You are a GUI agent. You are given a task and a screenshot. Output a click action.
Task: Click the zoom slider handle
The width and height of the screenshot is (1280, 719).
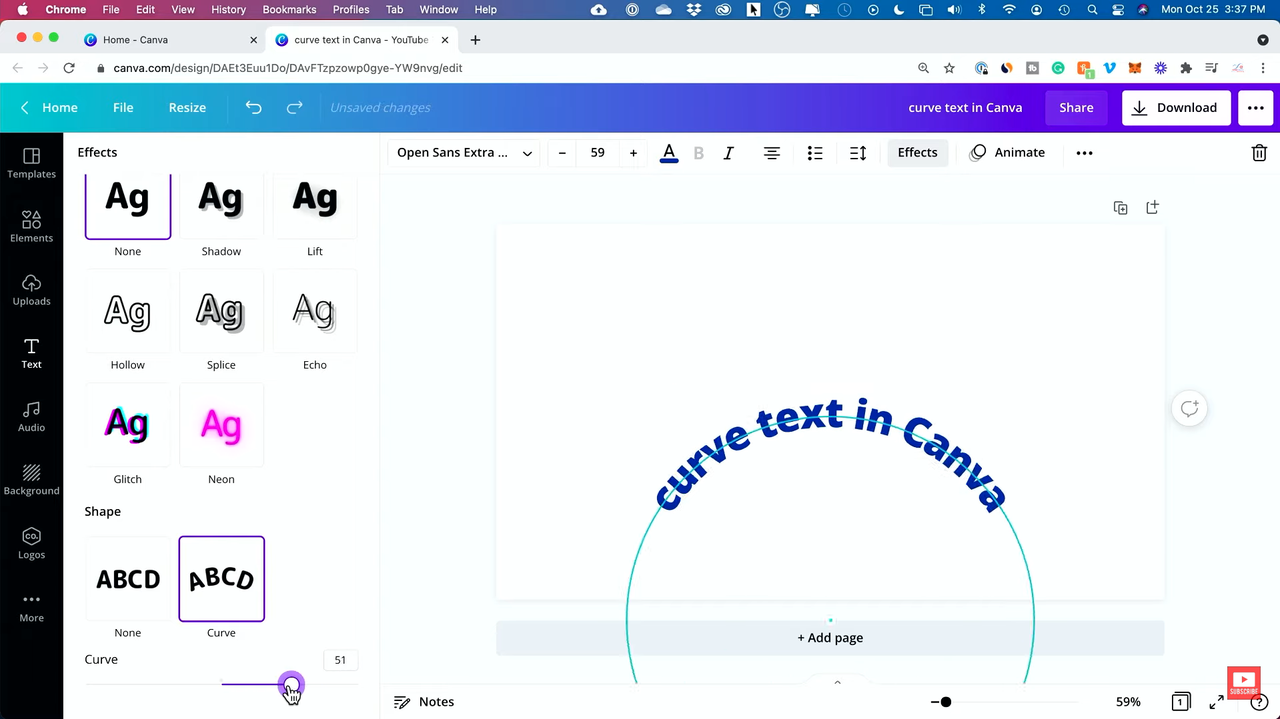(x=946, y=702)
